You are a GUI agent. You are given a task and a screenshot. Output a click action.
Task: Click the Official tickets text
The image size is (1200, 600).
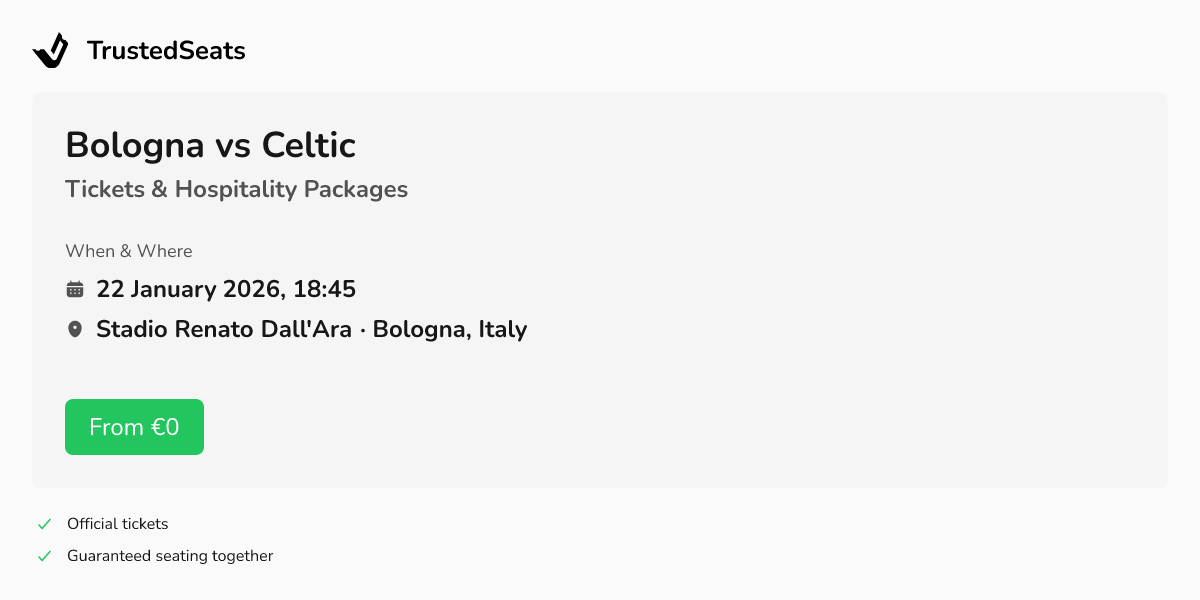tap(118, 524)
